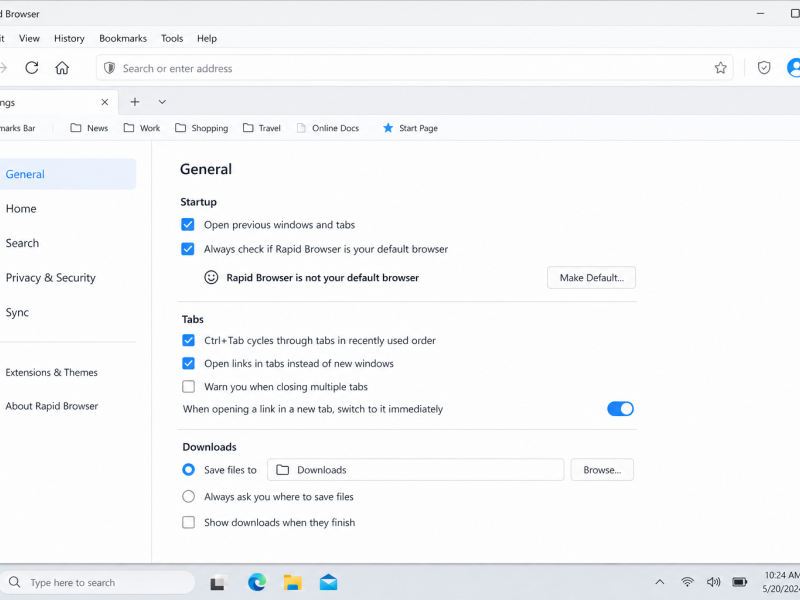Uncheck Always check default browser
Screen dimensions: 800x600
pos(188,249)
